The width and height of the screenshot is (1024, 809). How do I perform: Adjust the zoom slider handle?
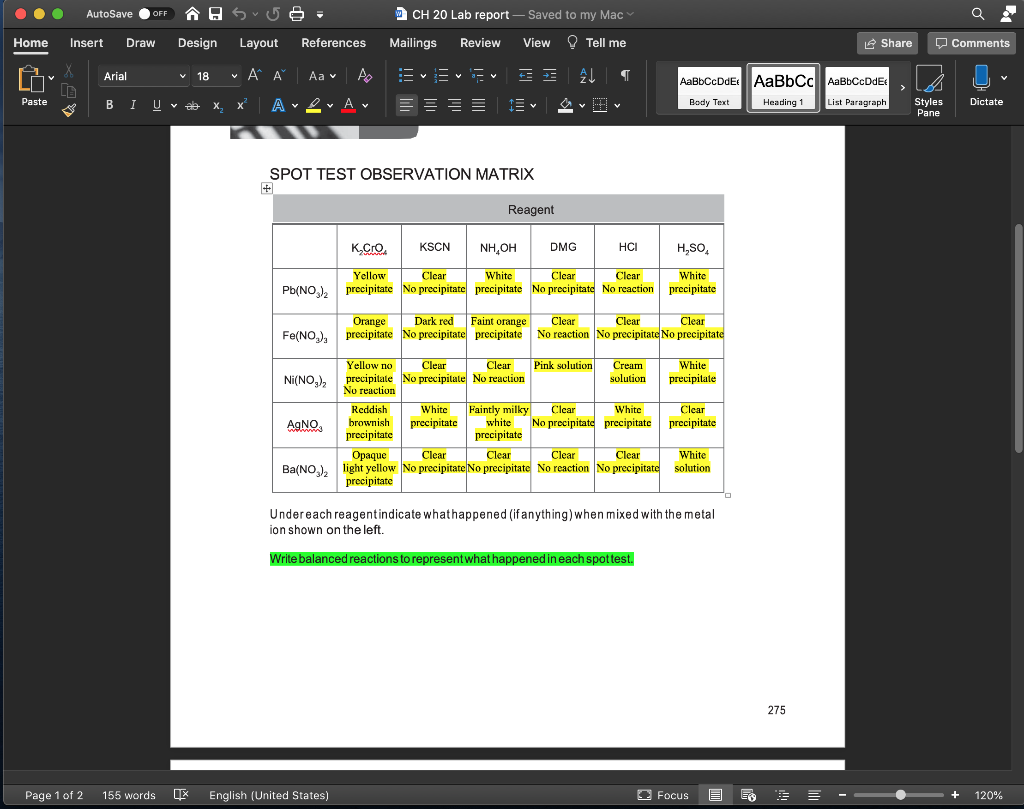point(901,795)
